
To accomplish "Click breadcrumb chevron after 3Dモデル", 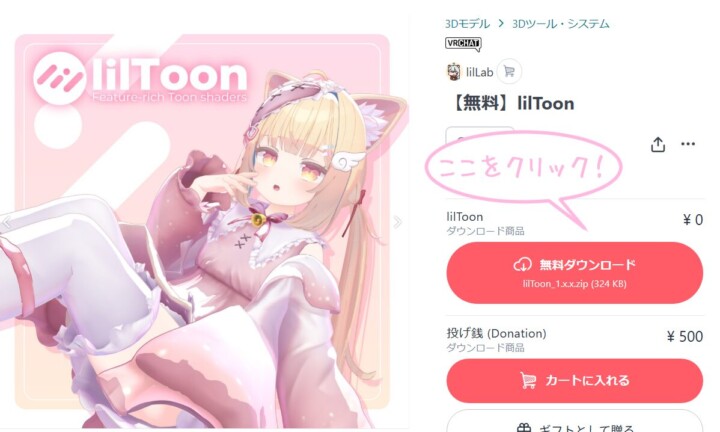I will 501,23.
